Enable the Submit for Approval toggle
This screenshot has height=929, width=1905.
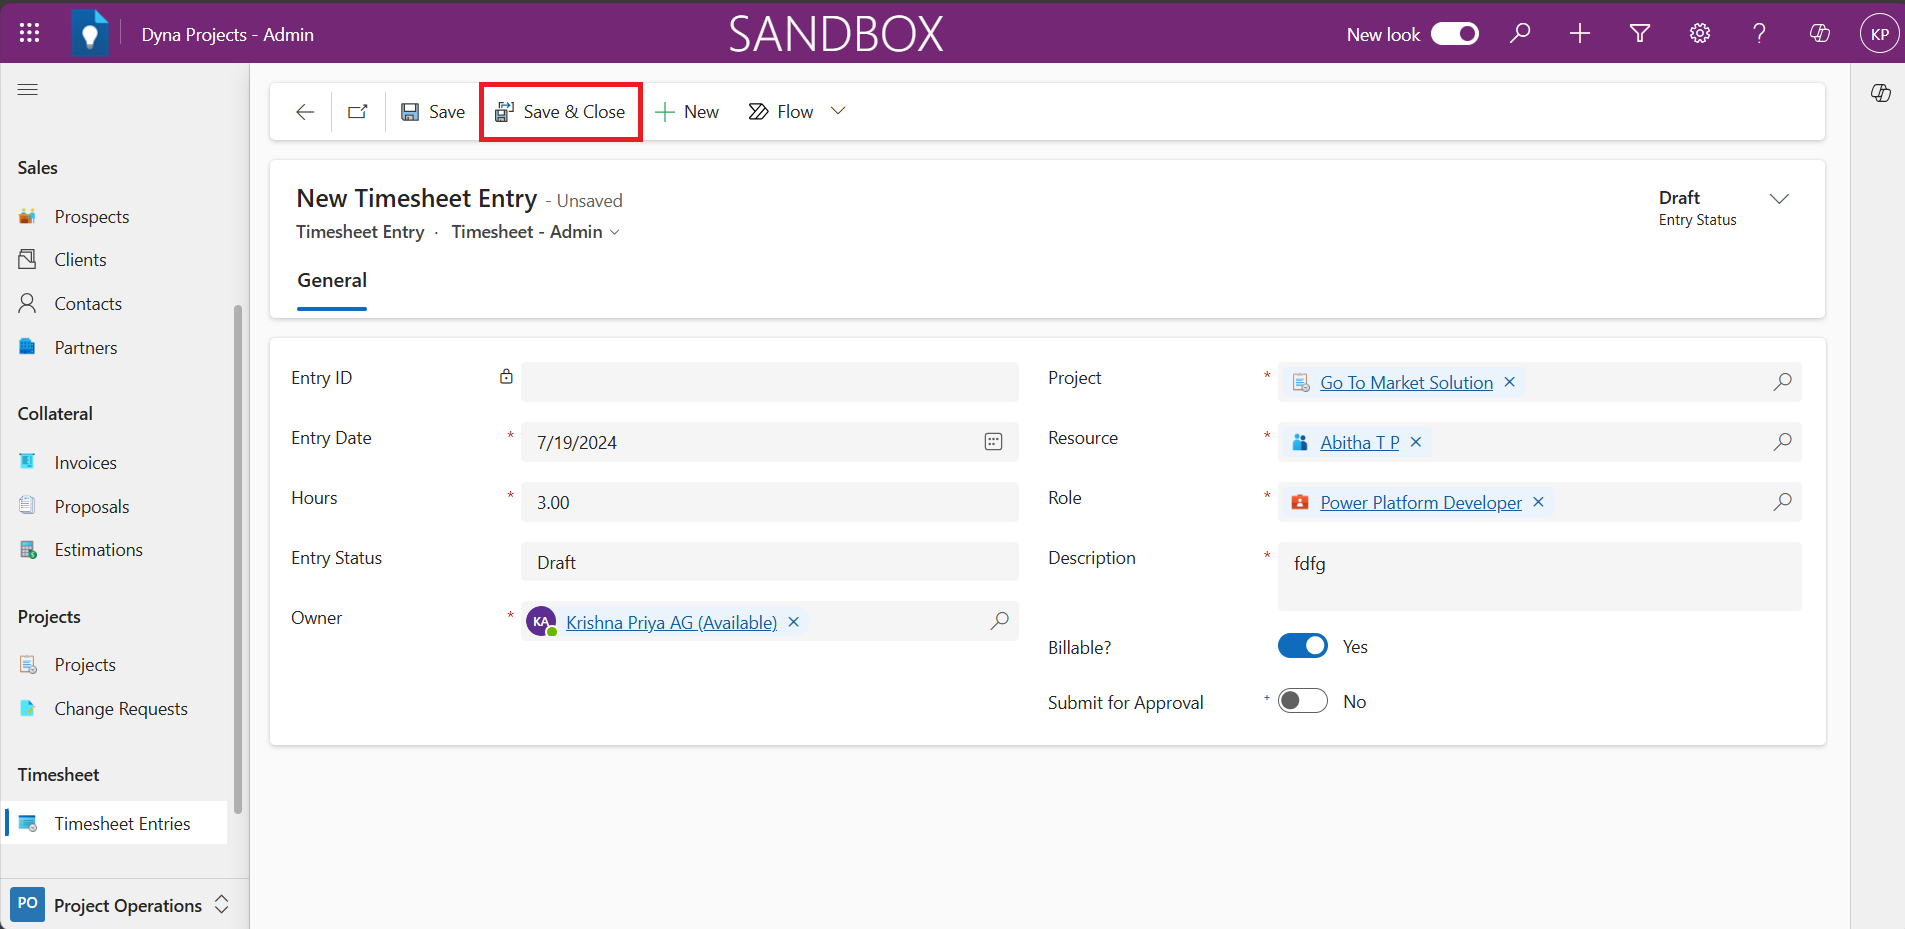point(1303,700)
